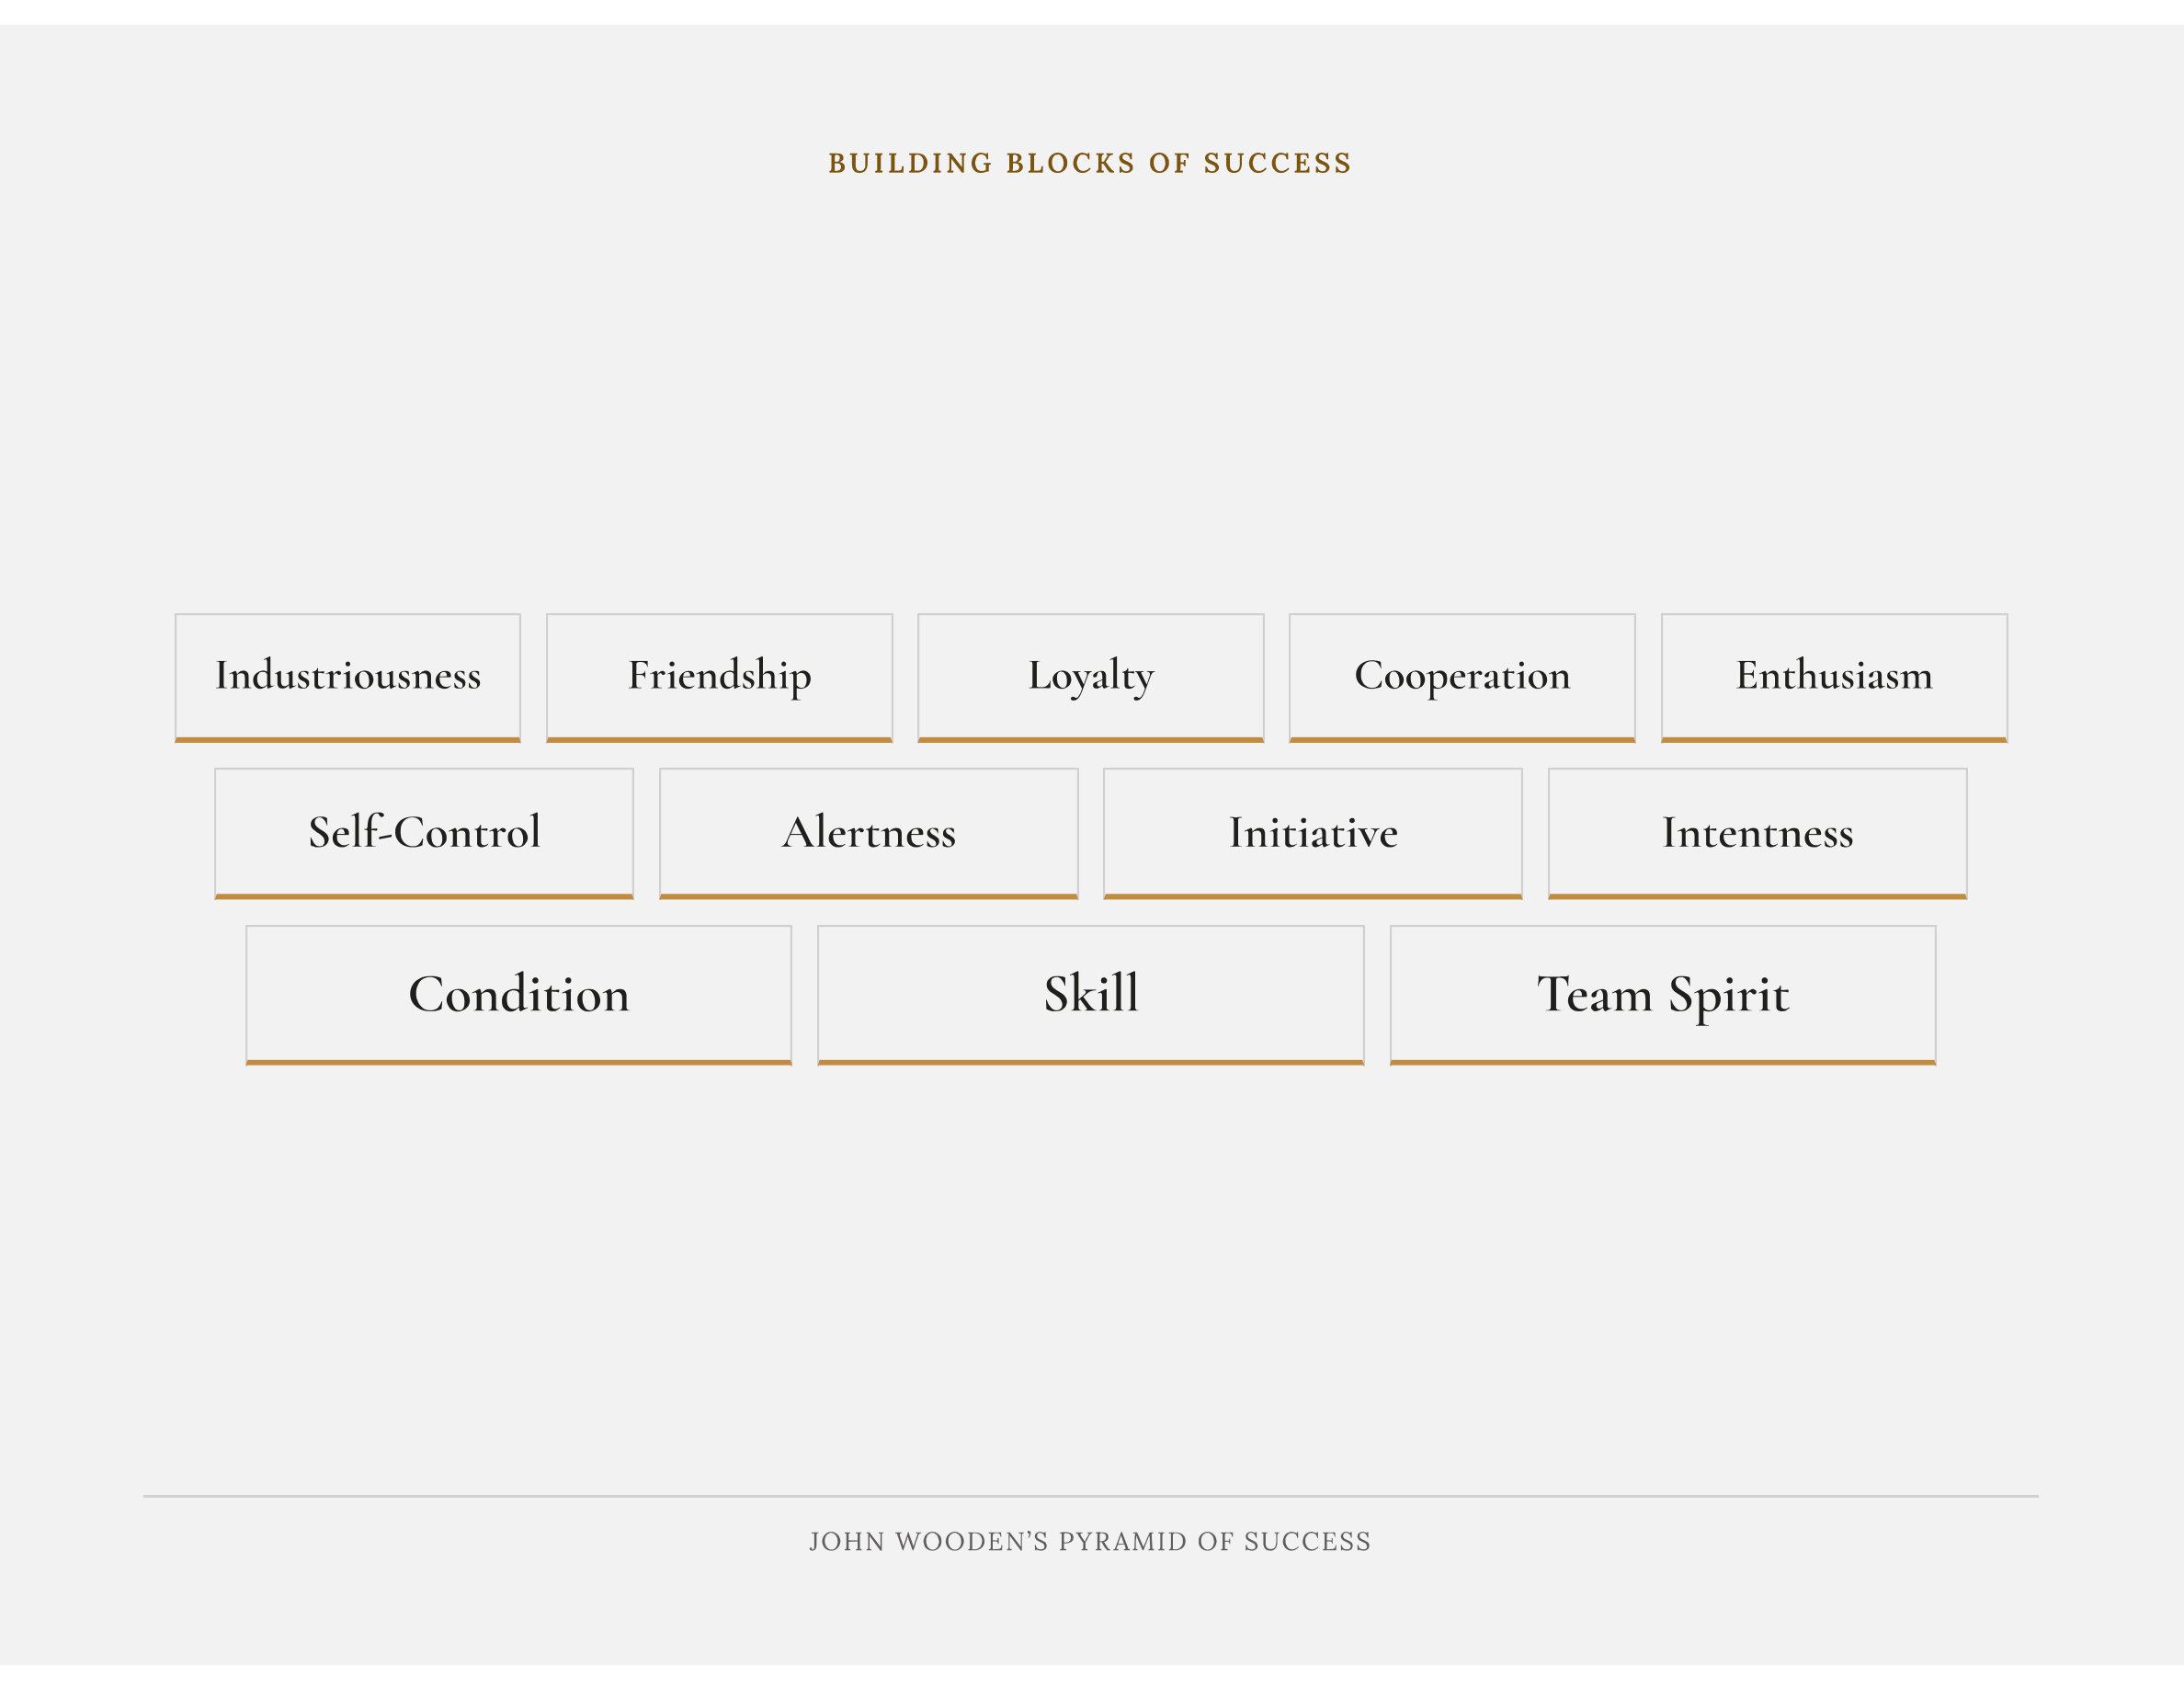
Task: Click the Industriousness block
Action: click(x=347, y=678)
